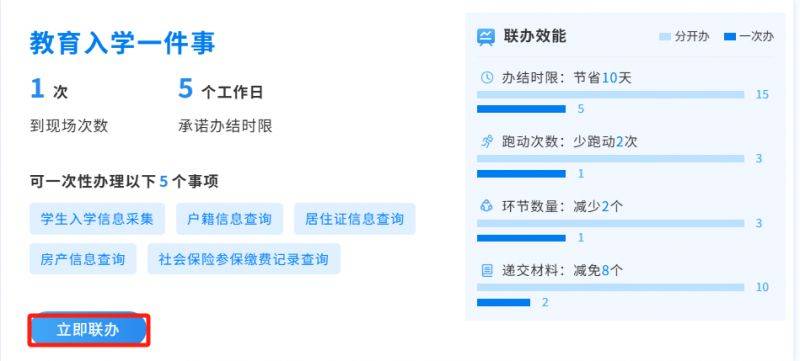
Task: Click the document icon beside 递交材料
Action: tap(487, 270)
